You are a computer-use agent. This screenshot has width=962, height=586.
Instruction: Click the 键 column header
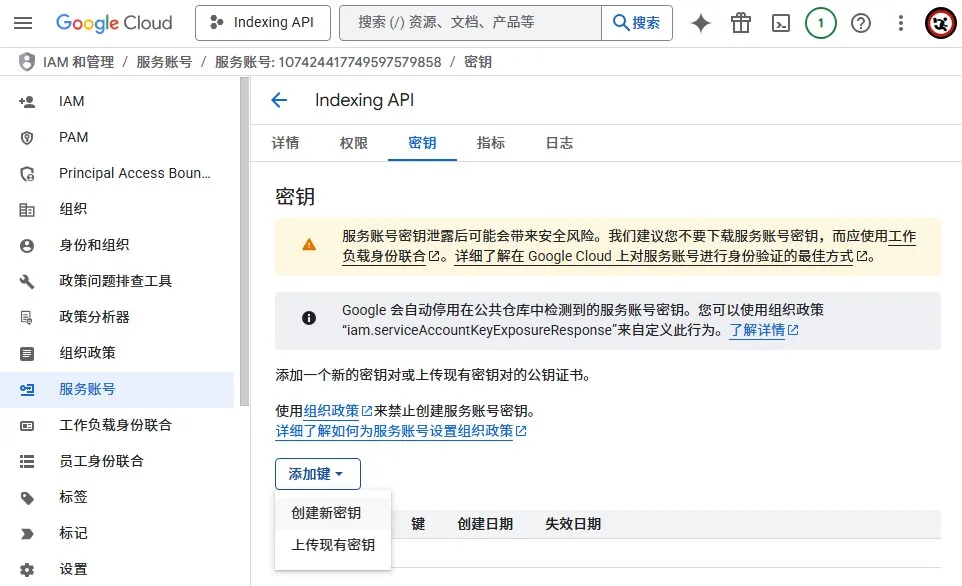418,524
